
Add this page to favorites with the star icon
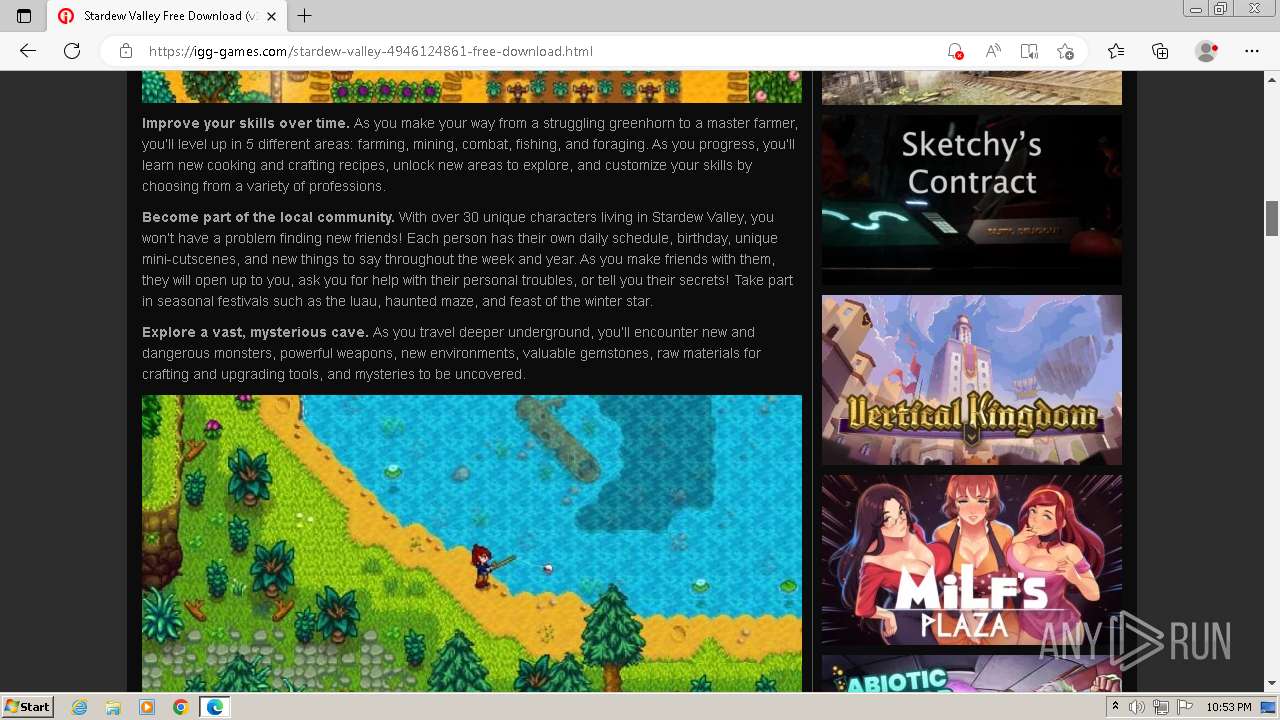tap(1066, 51)
